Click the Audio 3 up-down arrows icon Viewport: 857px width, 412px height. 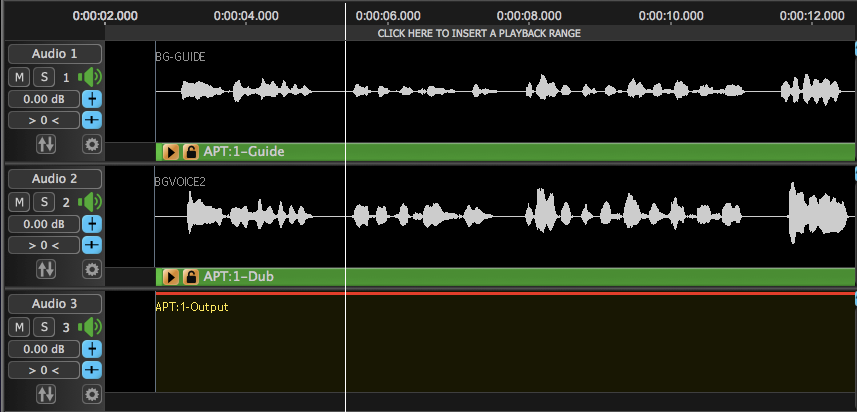[x=46, y=394]
